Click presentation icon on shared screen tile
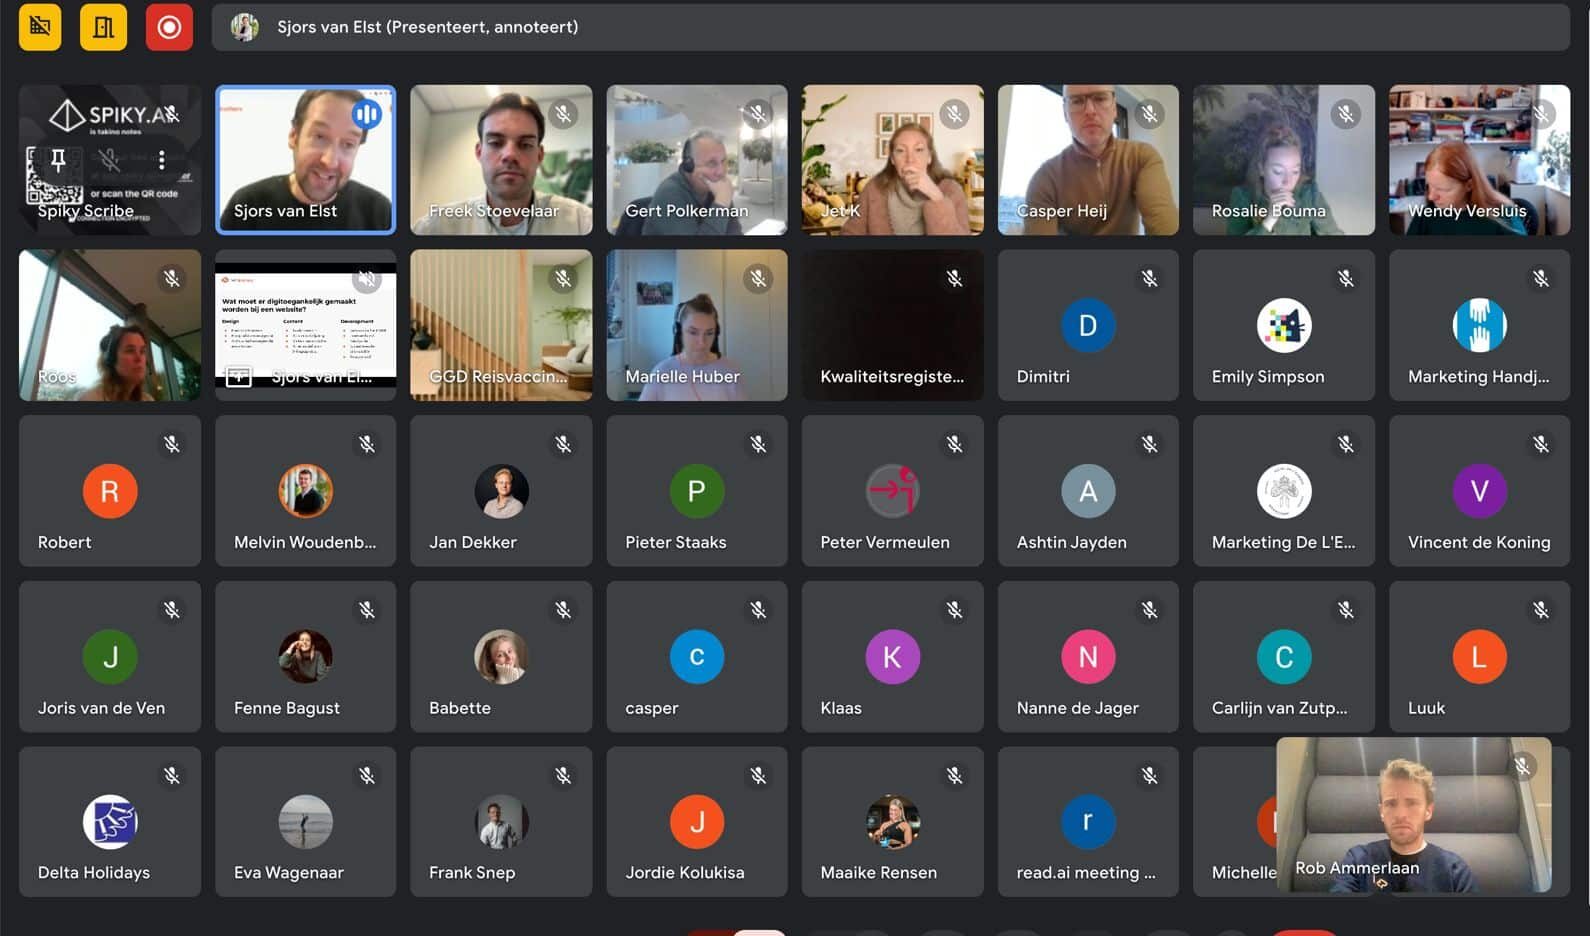This screenshot has height=936, width=1590. click(x=239, y=377)
